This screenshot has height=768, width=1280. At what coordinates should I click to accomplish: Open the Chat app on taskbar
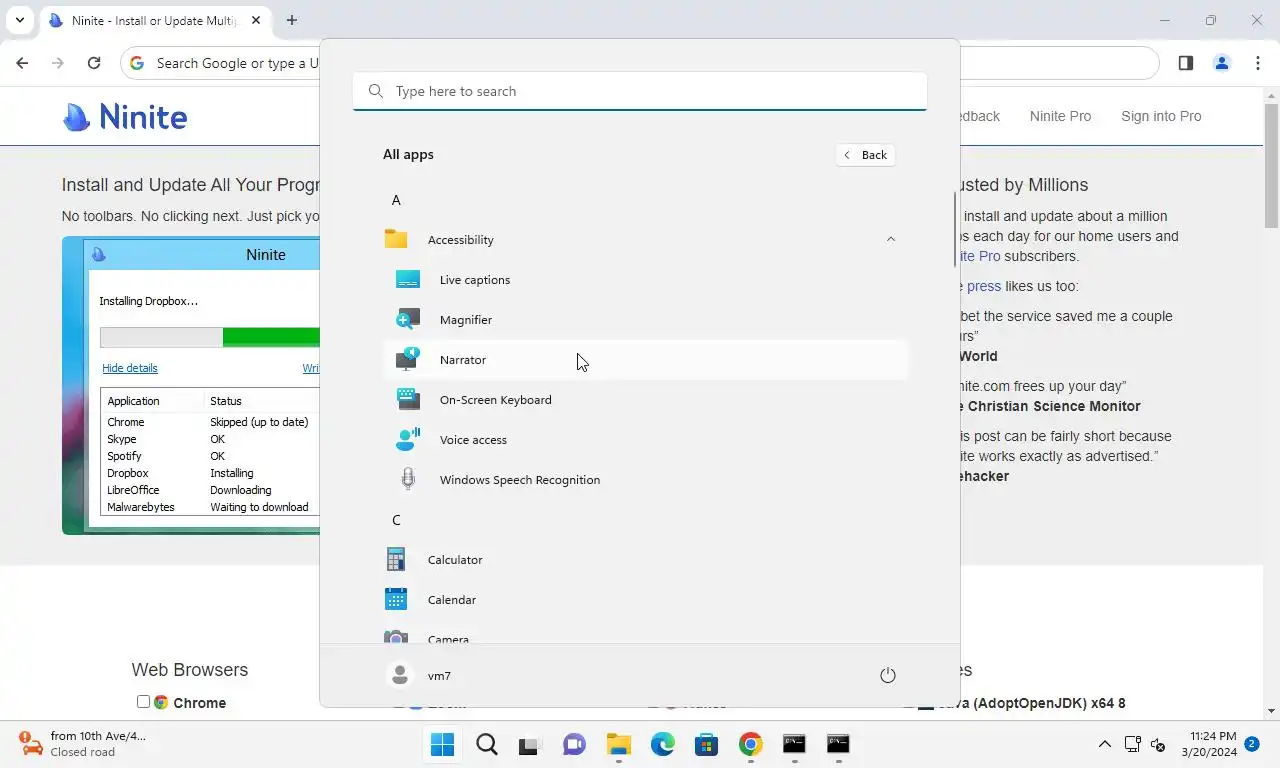[x=574, y=744]
